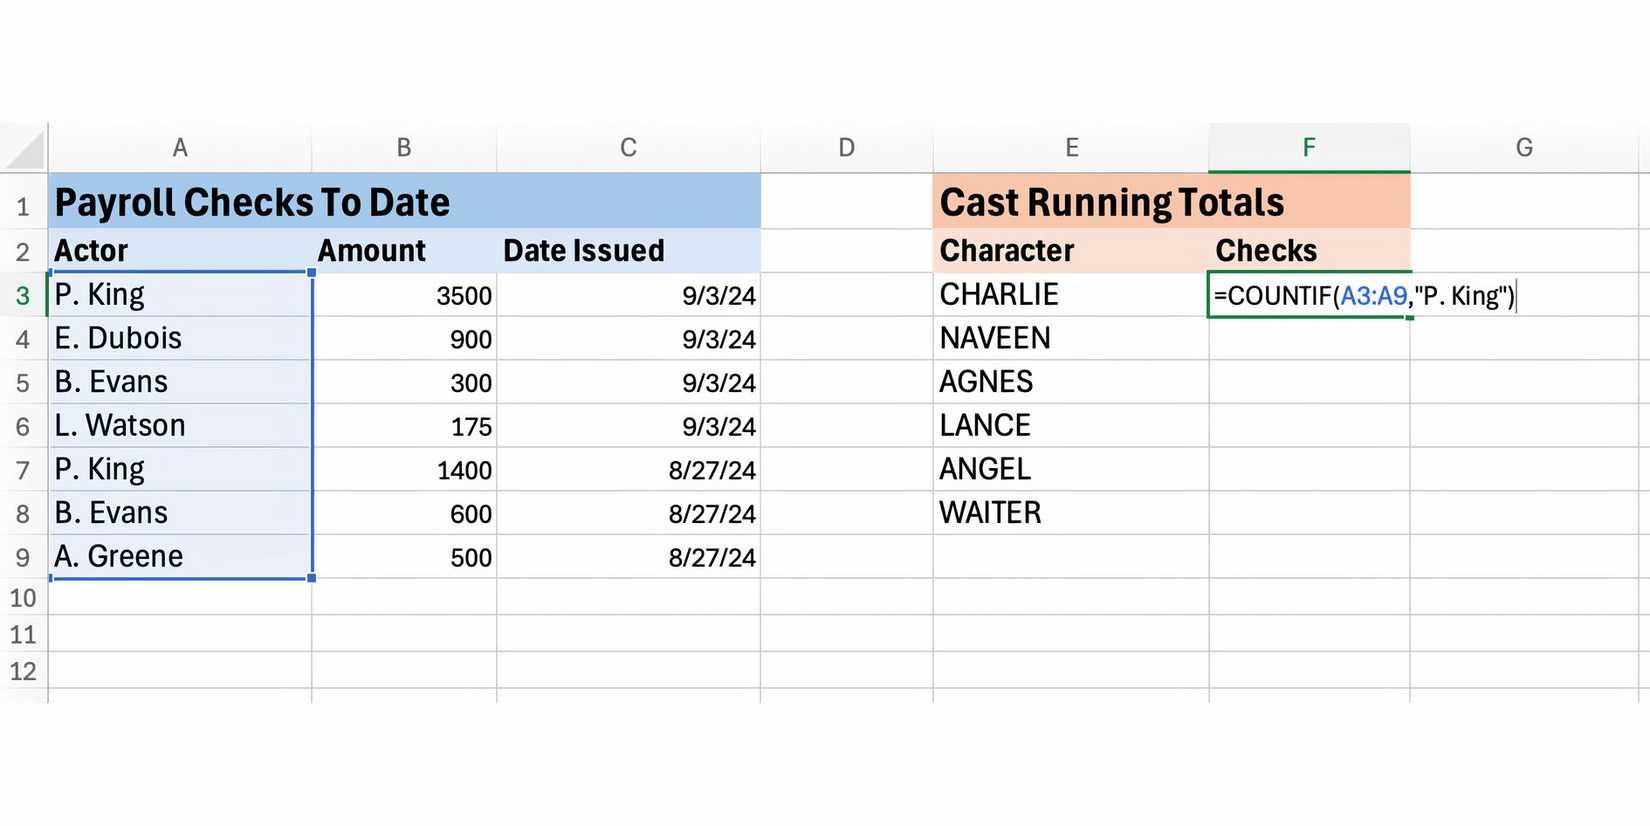Select row 7 by clicking its row number
Viewport: 1650px width, 826px height.
(x=23, y=469)
